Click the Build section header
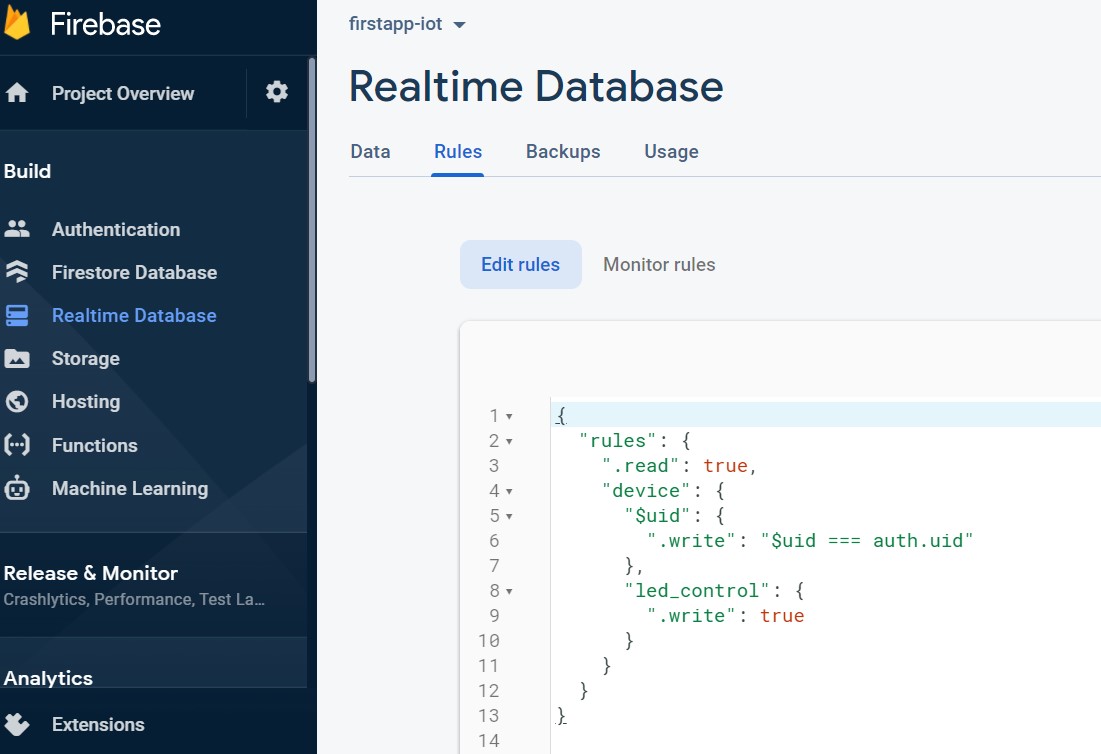Screen dimensions: 1101x754 click(27, 171)
